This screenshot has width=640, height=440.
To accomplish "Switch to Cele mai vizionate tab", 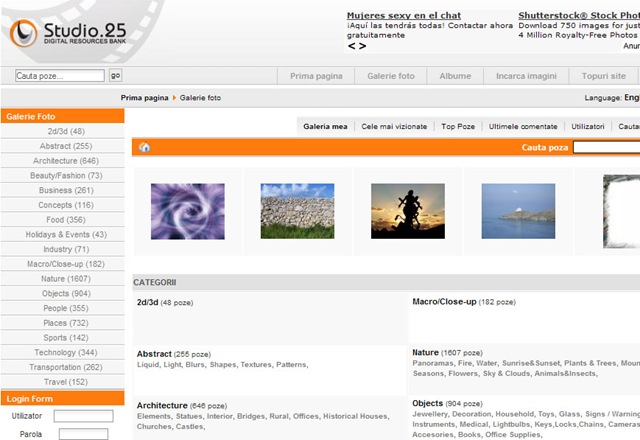I will click(x=394, y=127).
